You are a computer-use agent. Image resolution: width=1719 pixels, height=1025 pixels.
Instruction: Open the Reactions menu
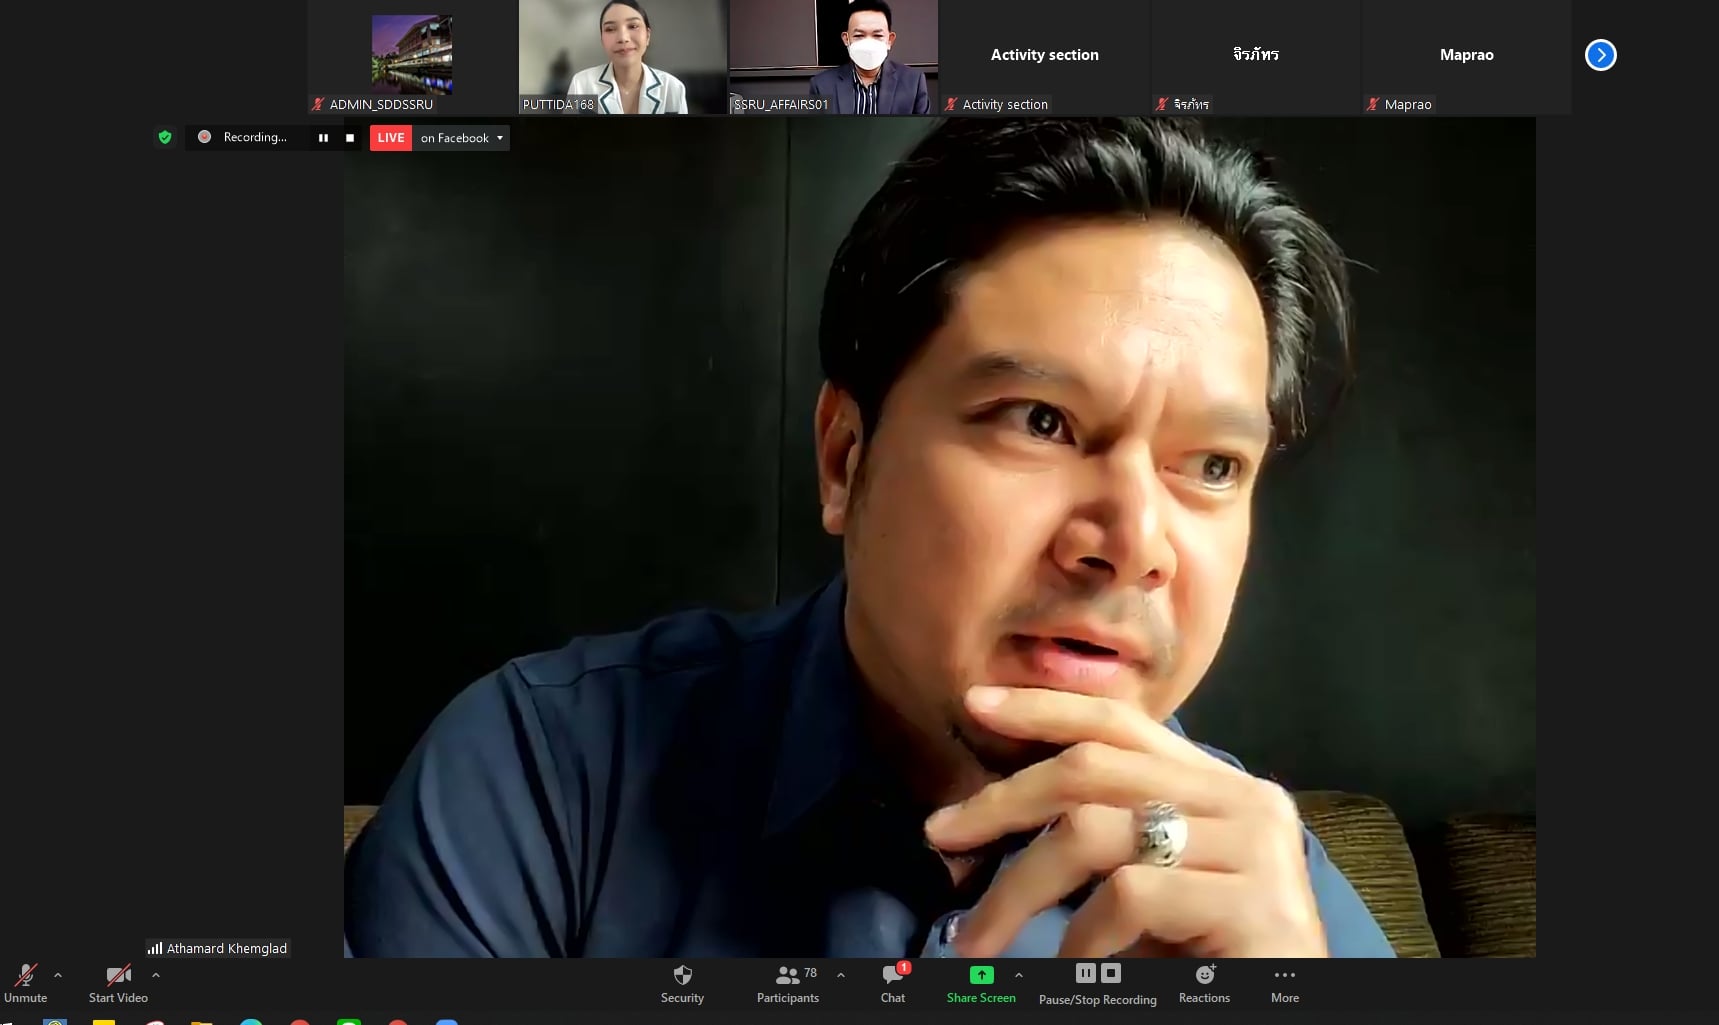tap(1204, 983)
